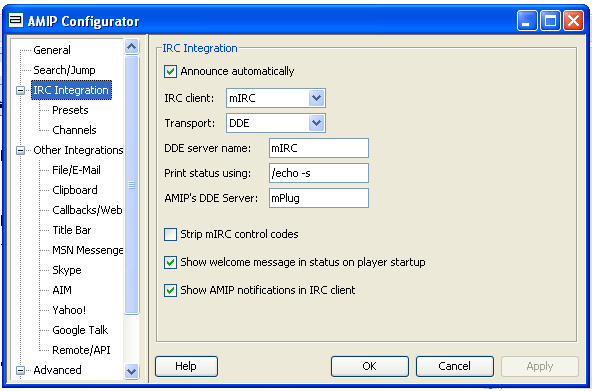
Task: Open the Channels settings page
Action: tap(74, 130)
